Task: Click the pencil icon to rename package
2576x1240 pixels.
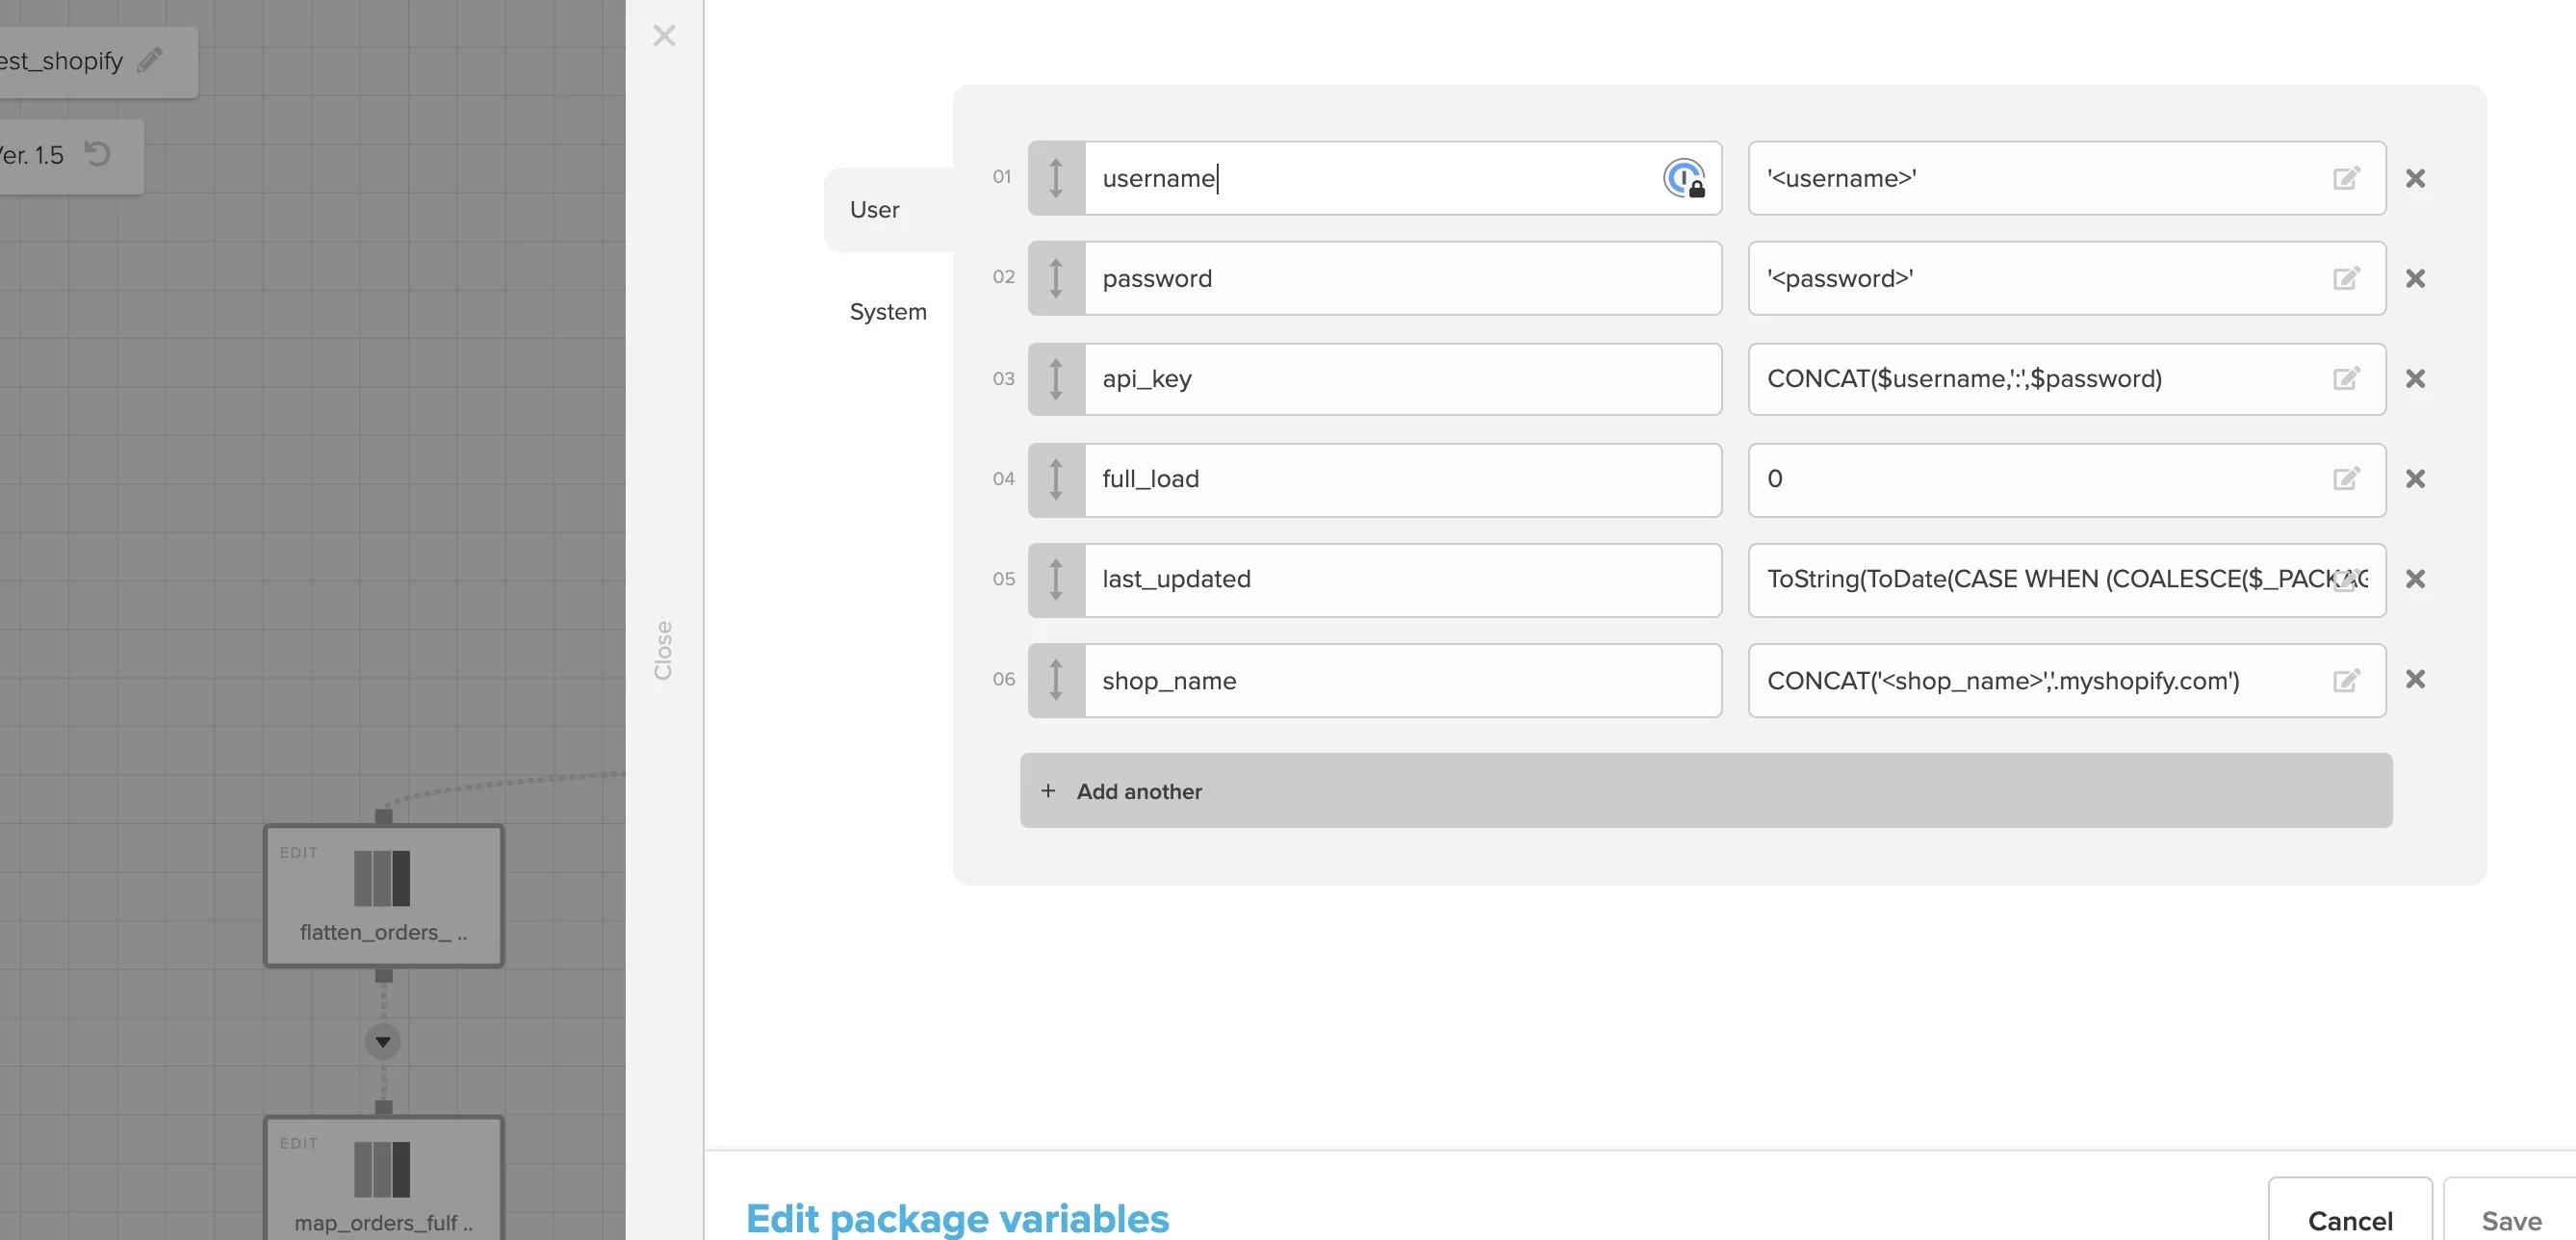Action: pyautogui.click(x=150, y=60)
